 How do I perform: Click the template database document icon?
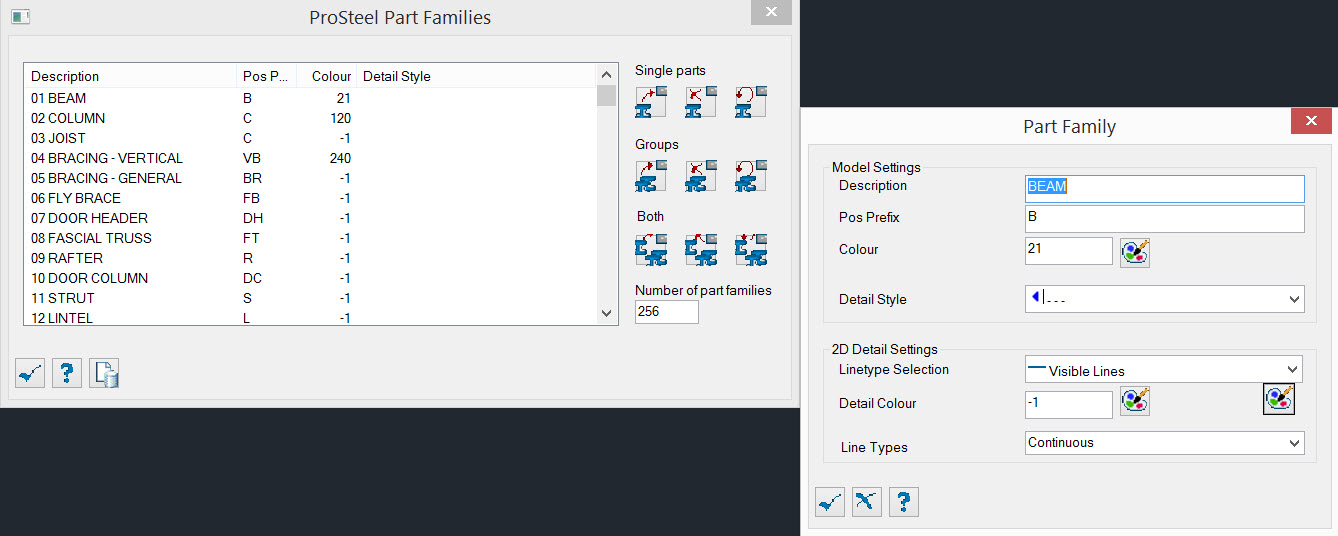[x=104, y=373]
